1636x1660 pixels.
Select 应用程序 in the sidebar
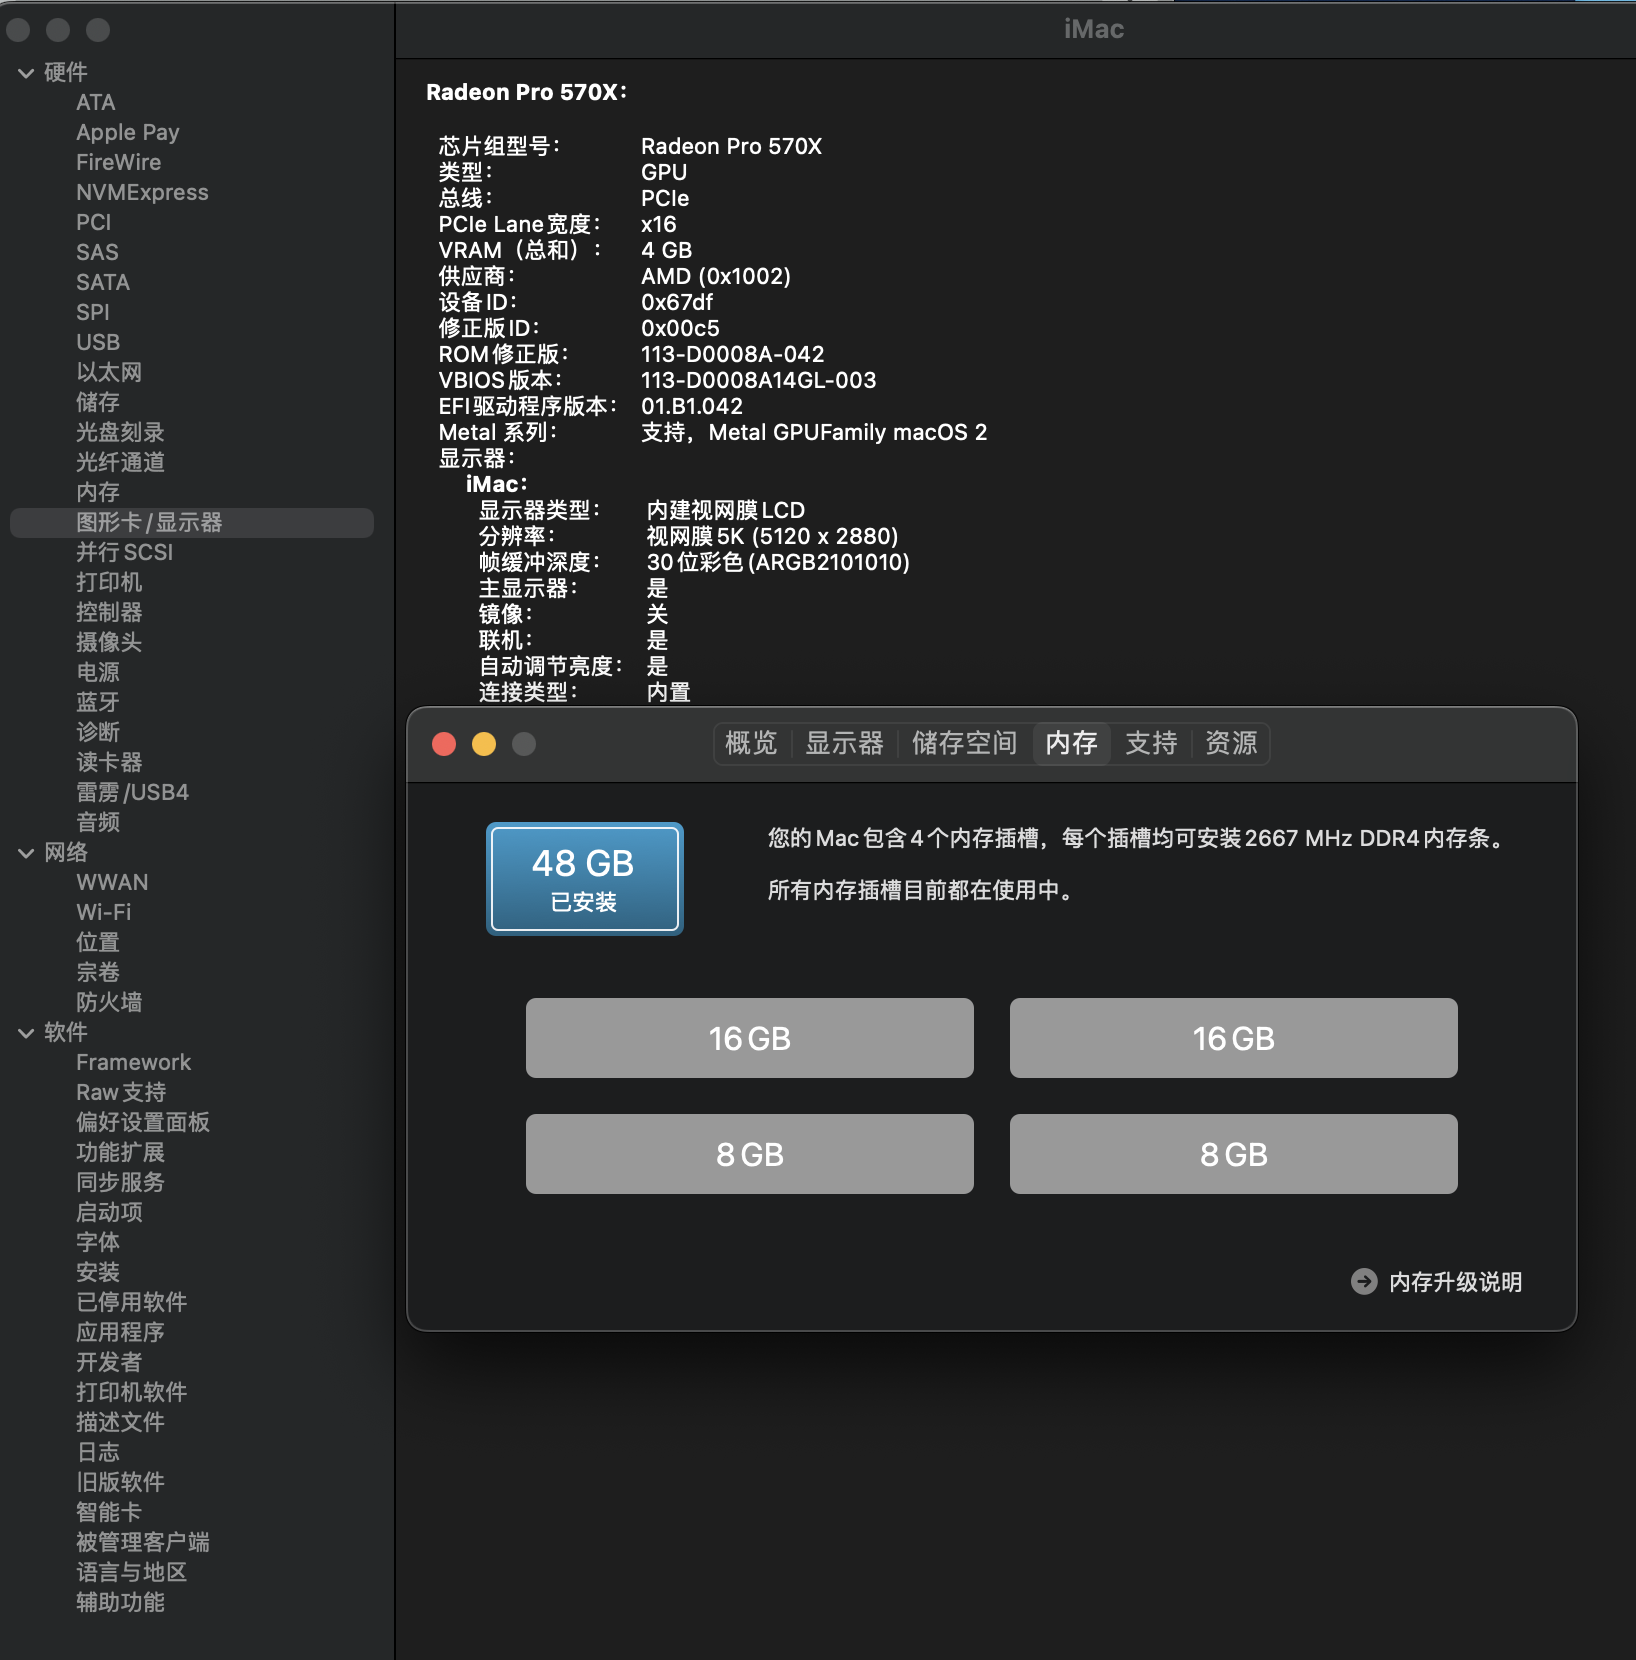[120, 1332]
